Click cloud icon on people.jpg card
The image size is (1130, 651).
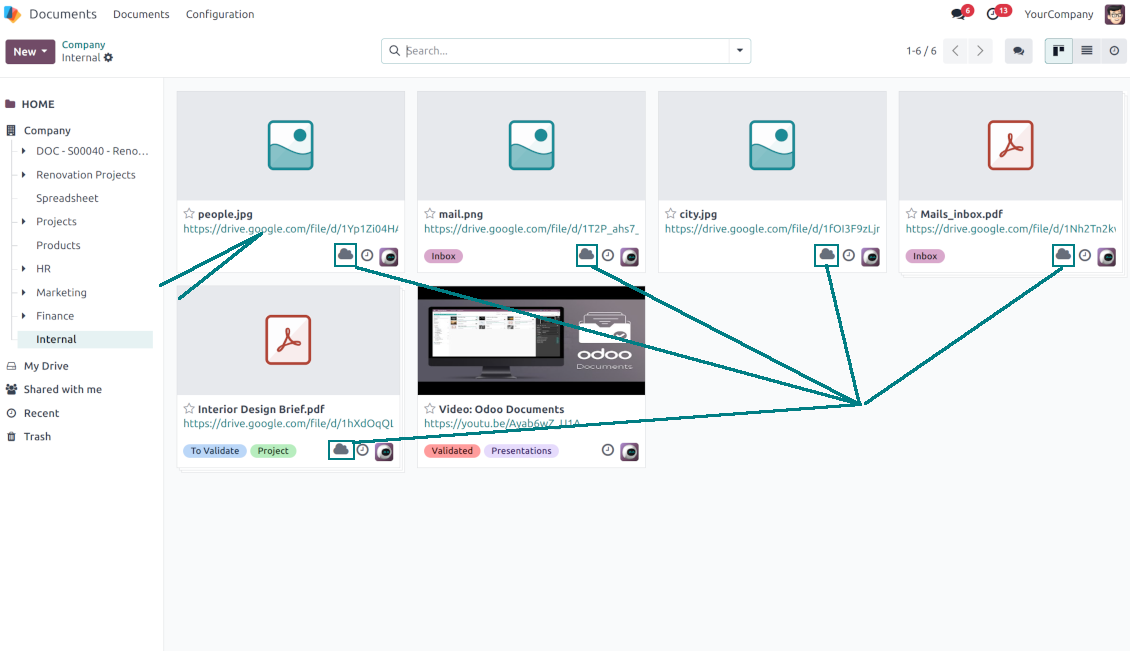tap(345, 254)
